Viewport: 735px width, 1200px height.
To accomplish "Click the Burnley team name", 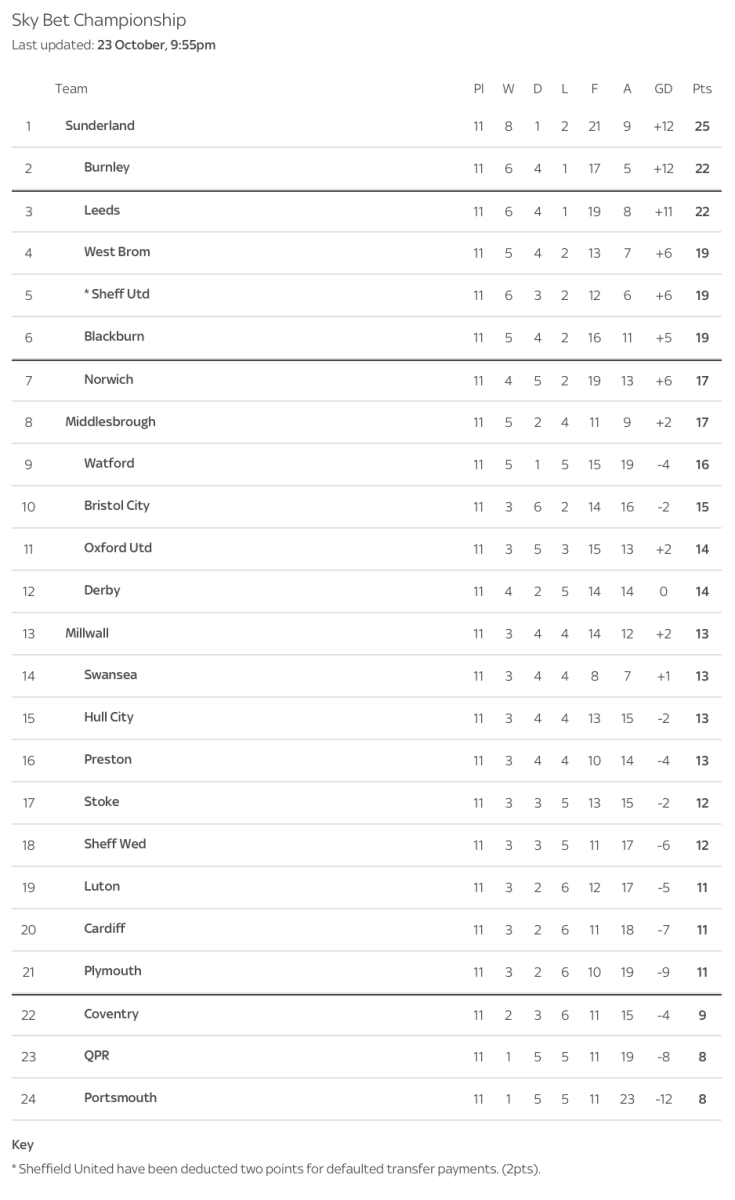I will pos(107,168).
